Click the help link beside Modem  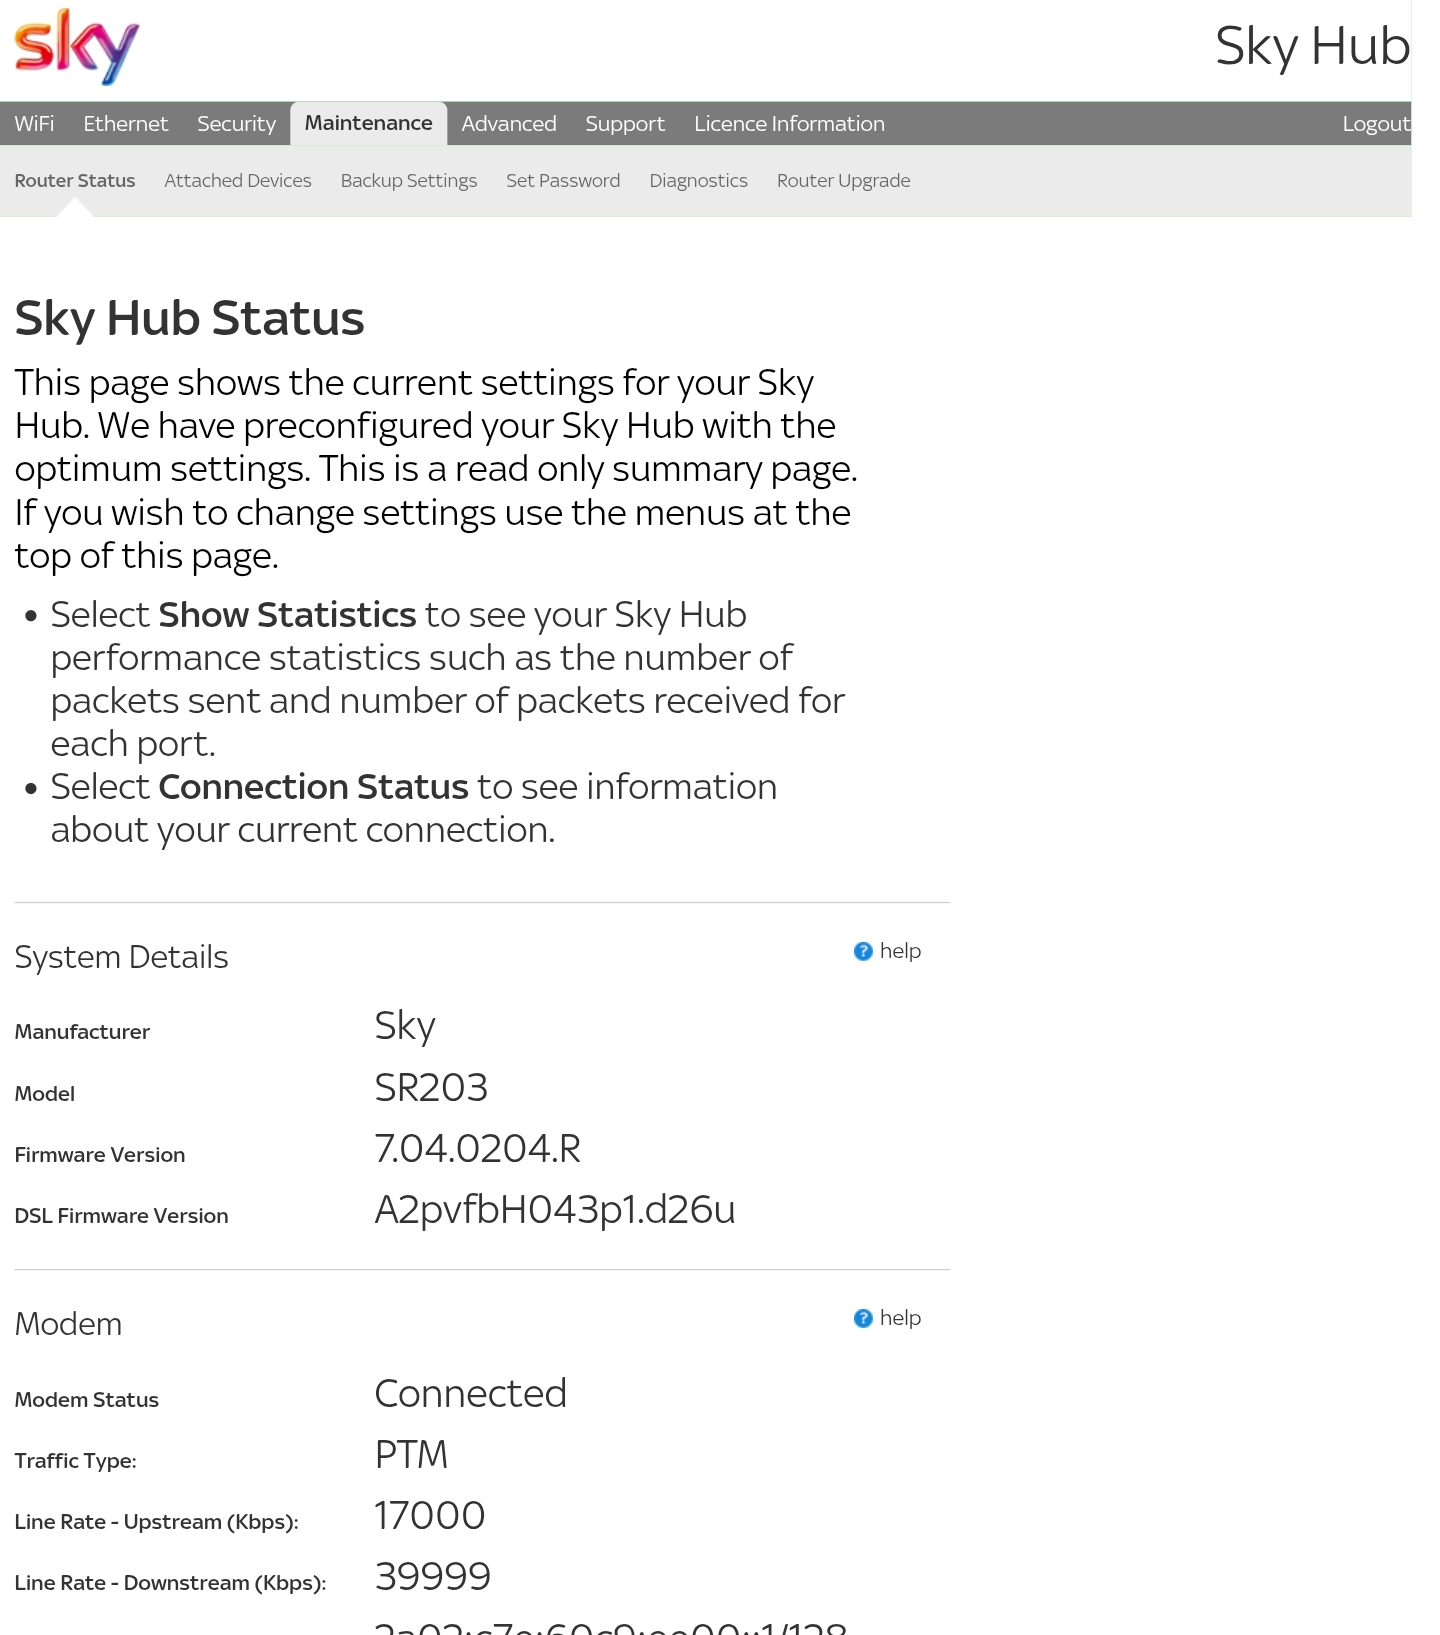point(900,1318)
